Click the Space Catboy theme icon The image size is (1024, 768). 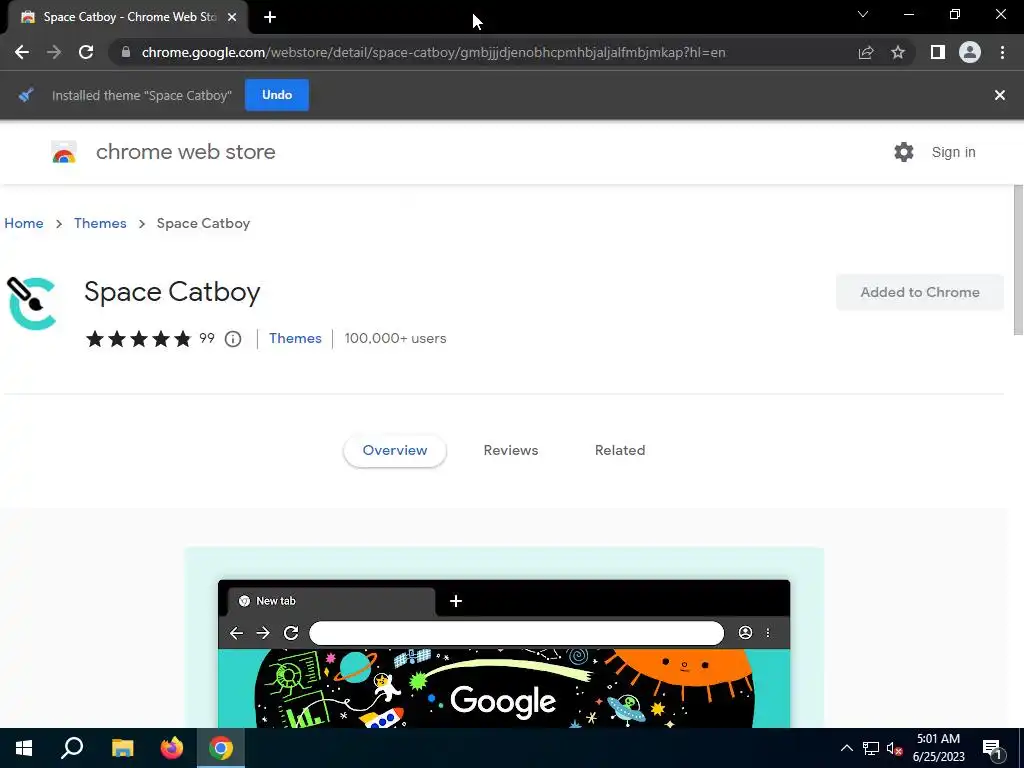click(x=31, y=304)
